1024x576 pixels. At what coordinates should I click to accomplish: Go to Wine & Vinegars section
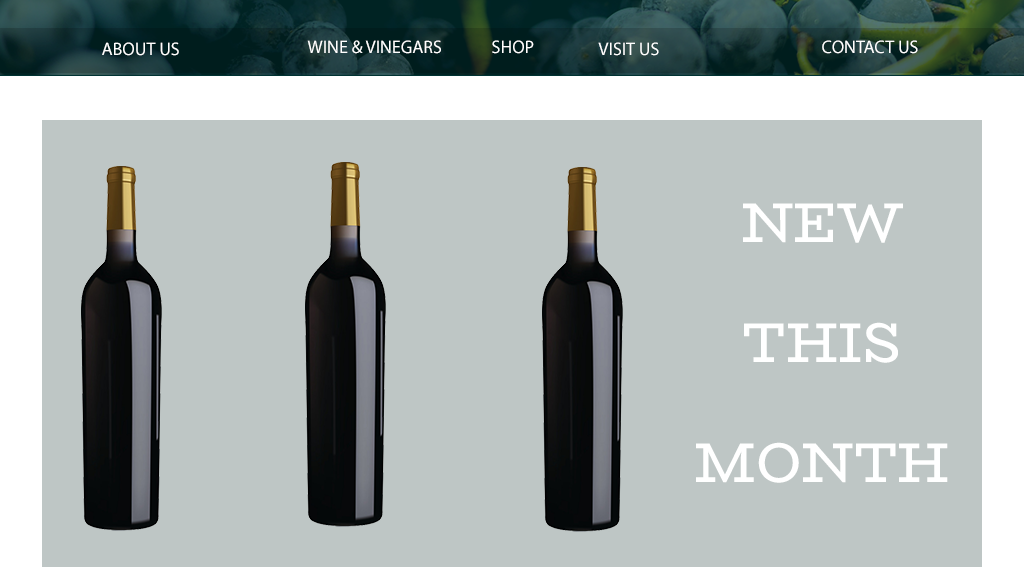pos(374,47)
